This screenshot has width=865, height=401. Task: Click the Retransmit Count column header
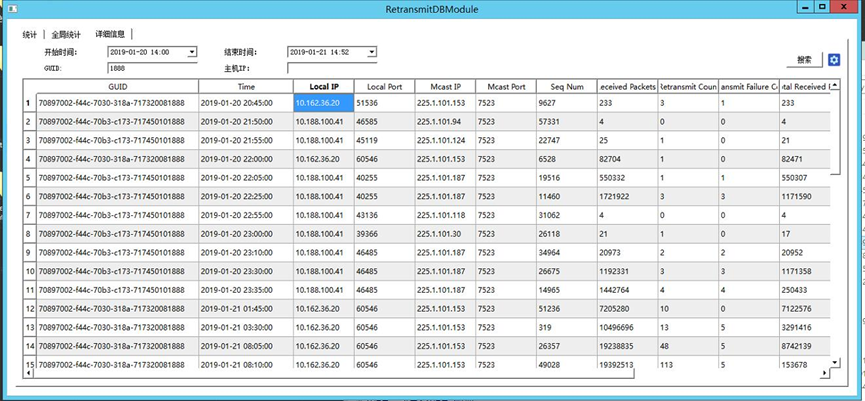click(688, 87)
